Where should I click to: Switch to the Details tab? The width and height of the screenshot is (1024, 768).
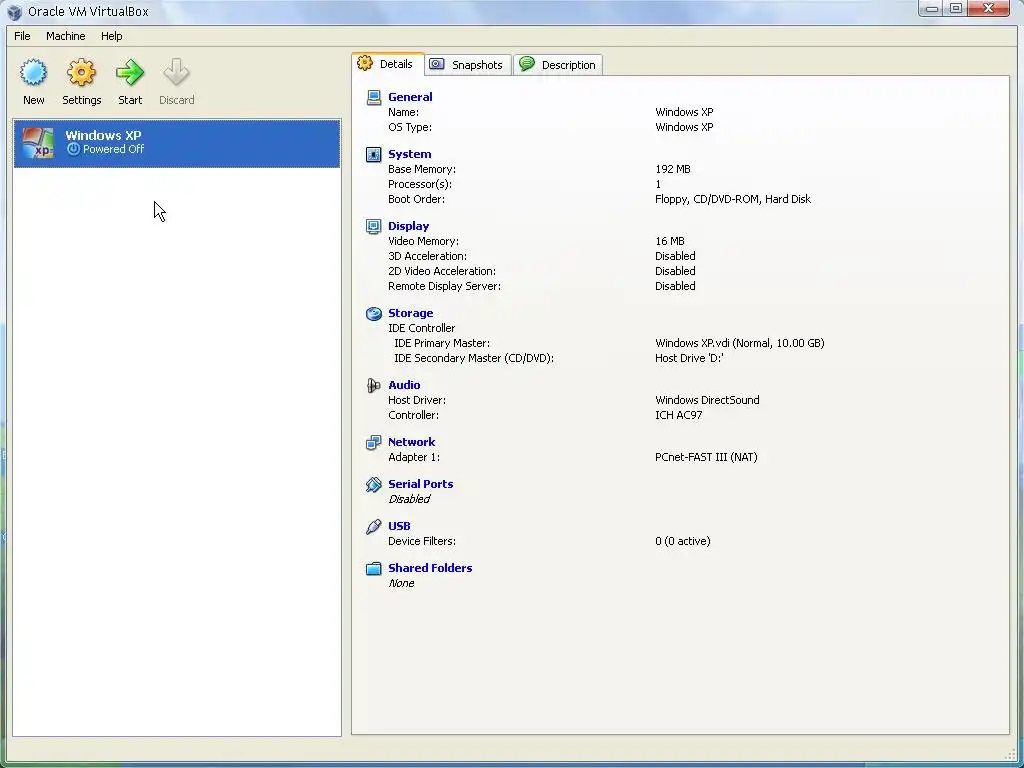point(388,64)
